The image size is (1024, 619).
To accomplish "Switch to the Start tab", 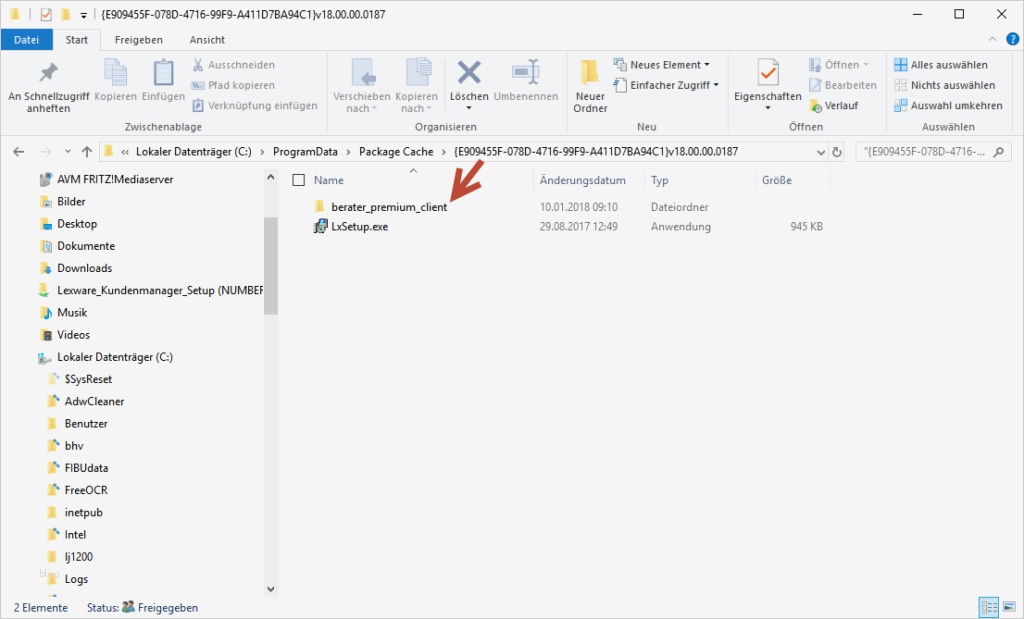I will 76,39.
